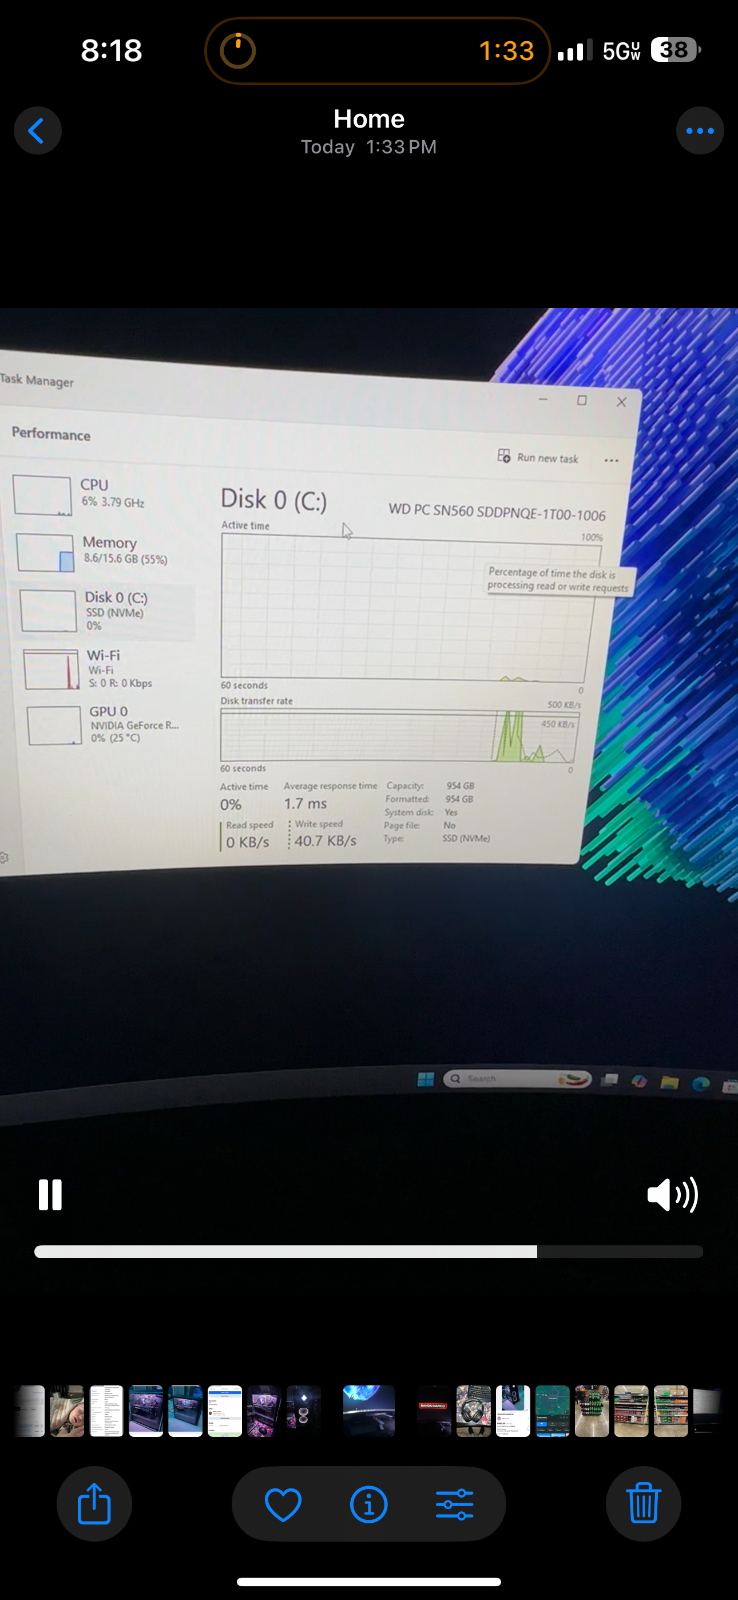
Task: Open the three-dot More options menu
Action: (x=700, y=131)
